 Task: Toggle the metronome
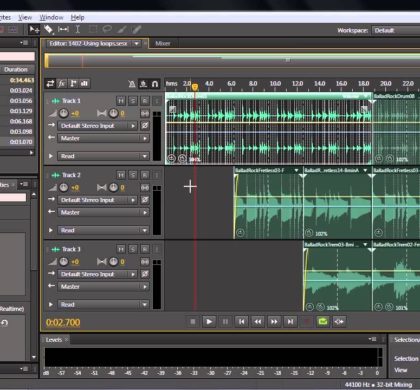pyautogui.click(x=132, y=84)
